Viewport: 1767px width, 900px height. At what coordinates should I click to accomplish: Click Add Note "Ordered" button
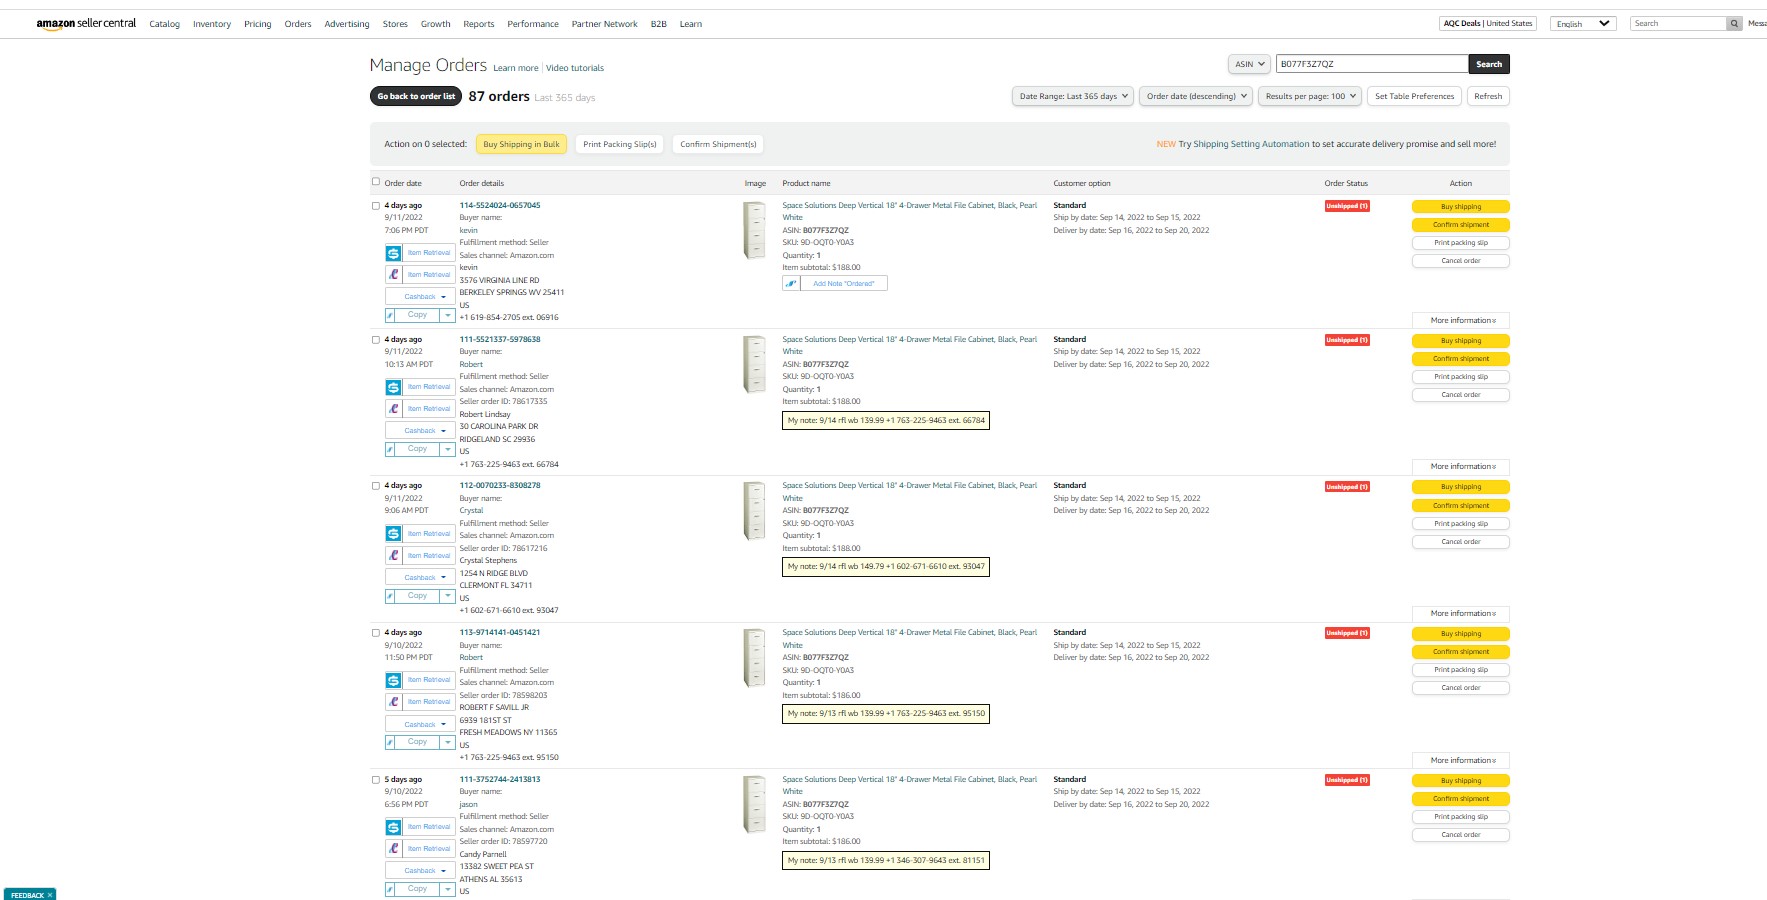pyautogui.click(x=843, y=283)
